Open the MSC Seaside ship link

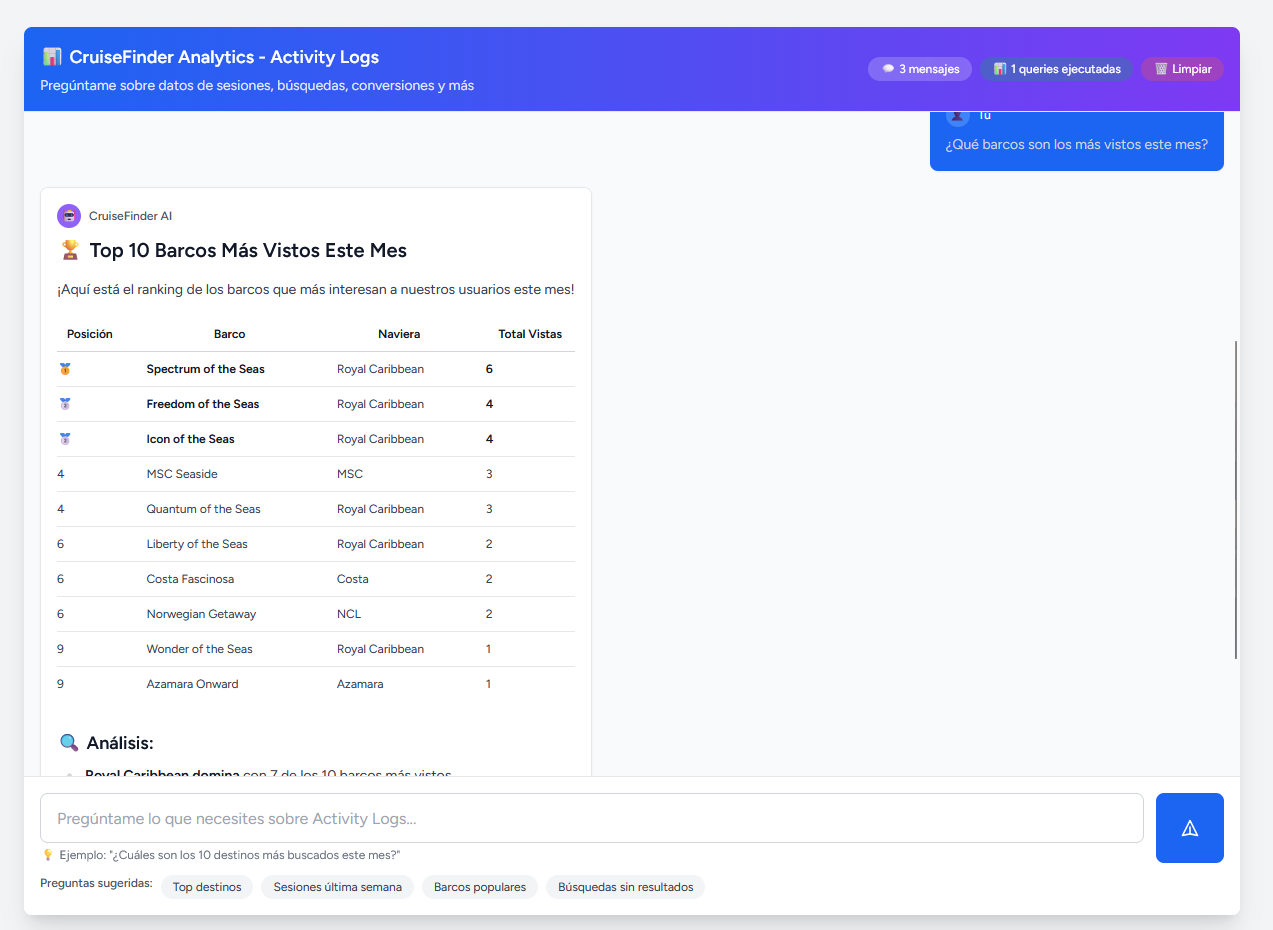coord(181,473)
